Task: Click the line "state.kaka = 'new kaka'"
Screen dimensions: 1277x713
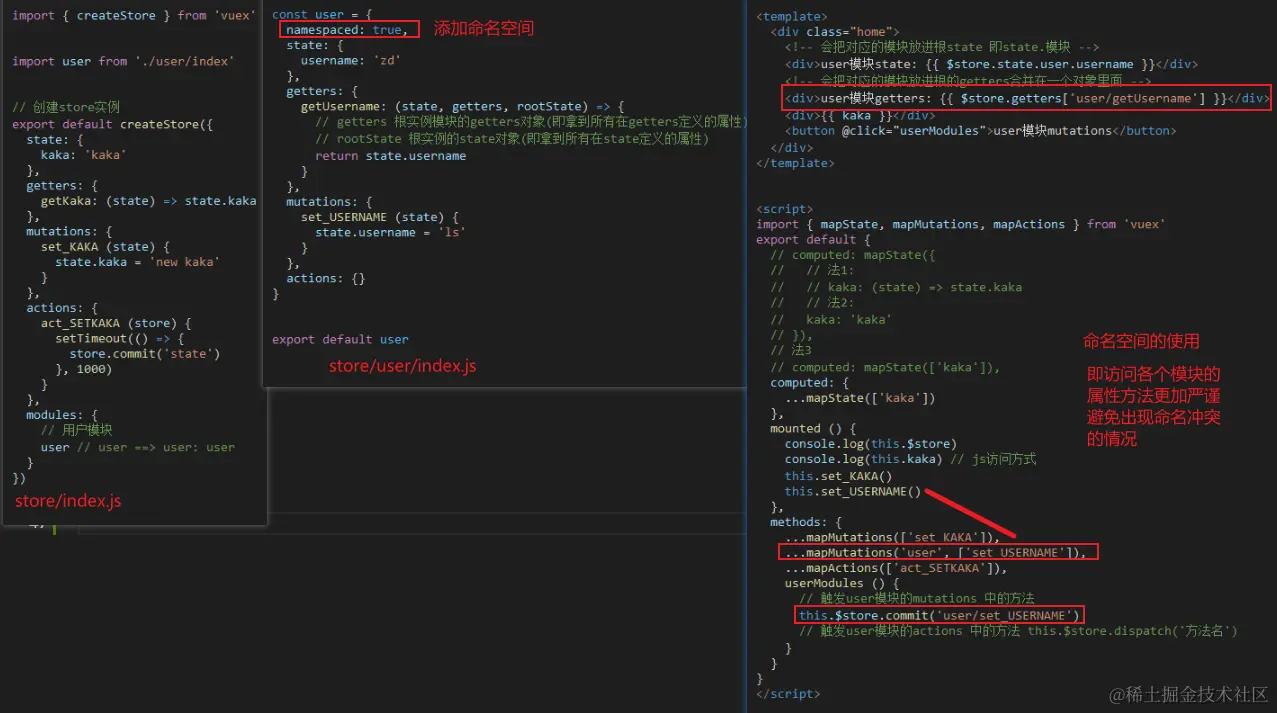Action: [x=137, y=262]
